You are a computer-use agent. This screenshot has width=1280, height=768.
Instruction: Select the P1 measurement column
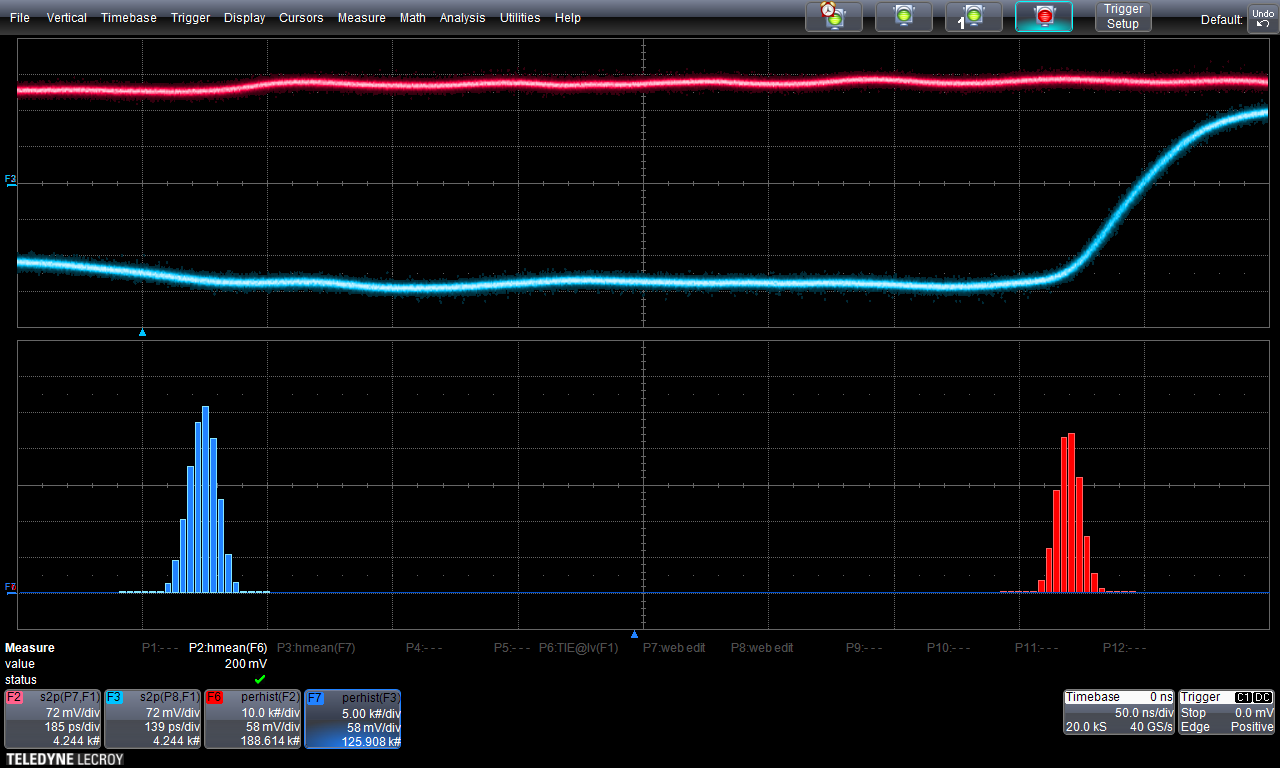click(x=160, y=648)
